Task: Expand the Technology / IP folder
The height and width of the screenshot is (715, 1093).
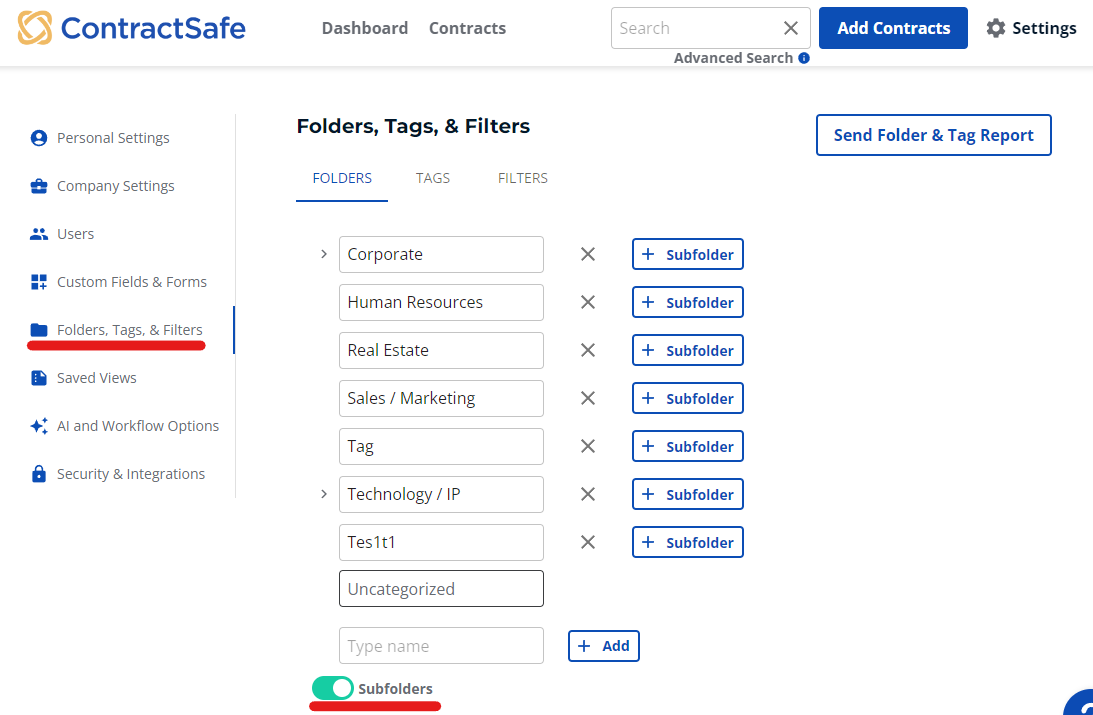Action: point(323,494)
